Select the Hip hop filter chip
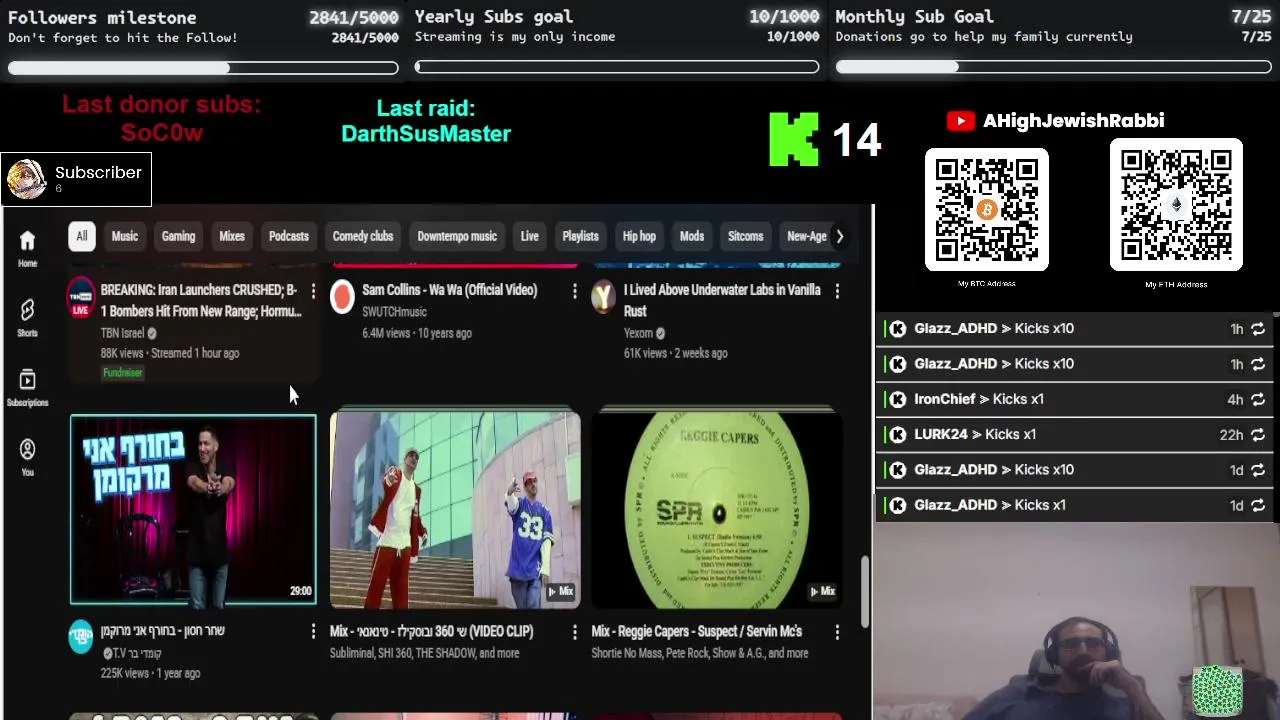The image size is (1280, 720). click(x=639, y=237)
